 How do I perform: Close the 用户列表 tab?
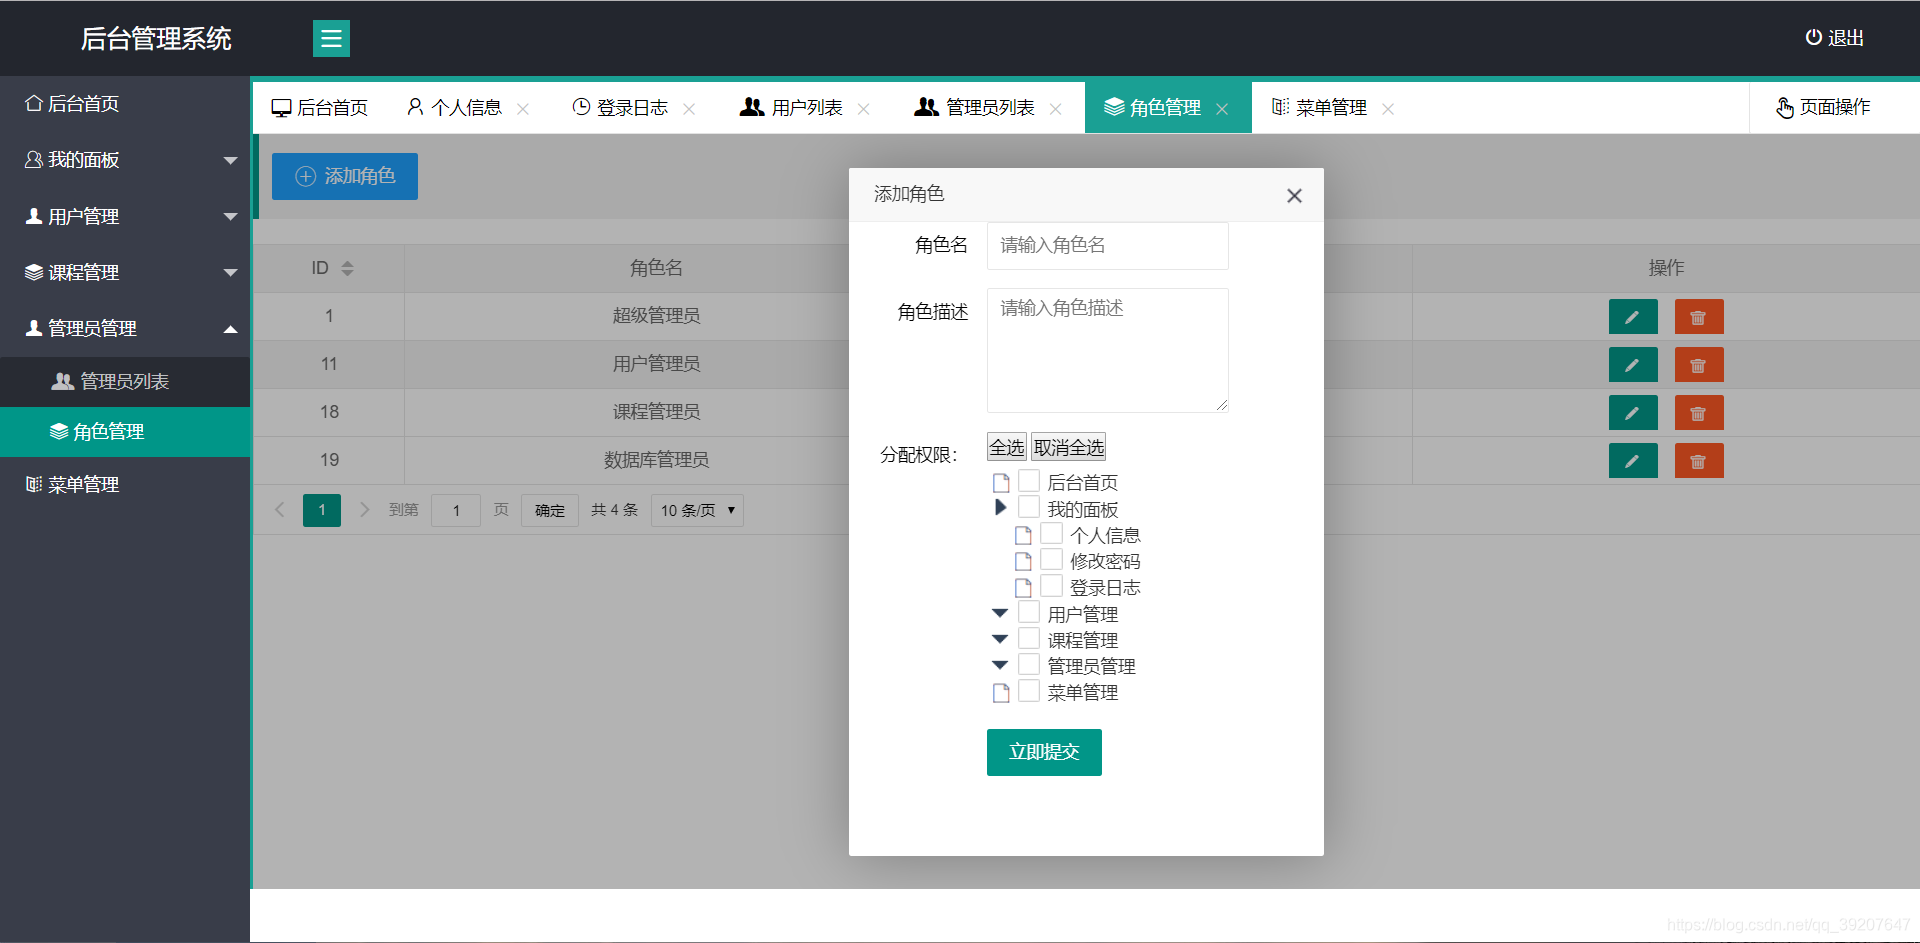pyautogui.click(x=864, y=109)
